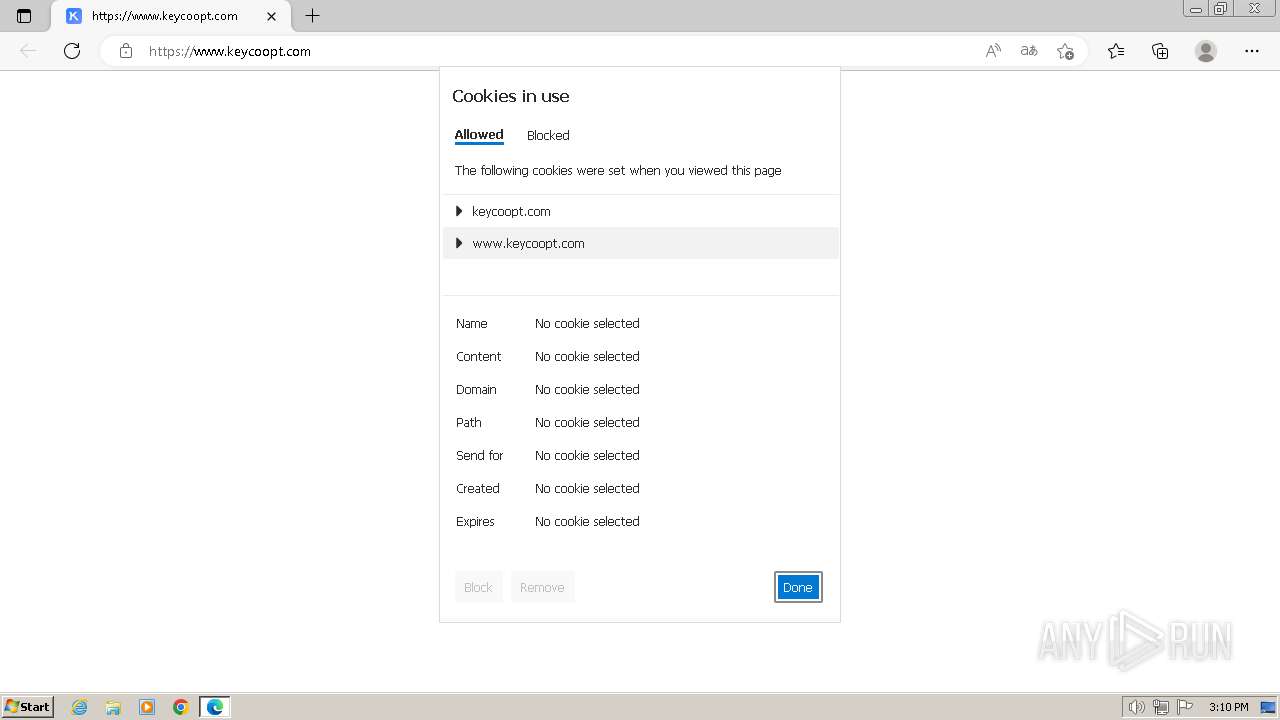Launch Google Chrome from taskbar

181,707
